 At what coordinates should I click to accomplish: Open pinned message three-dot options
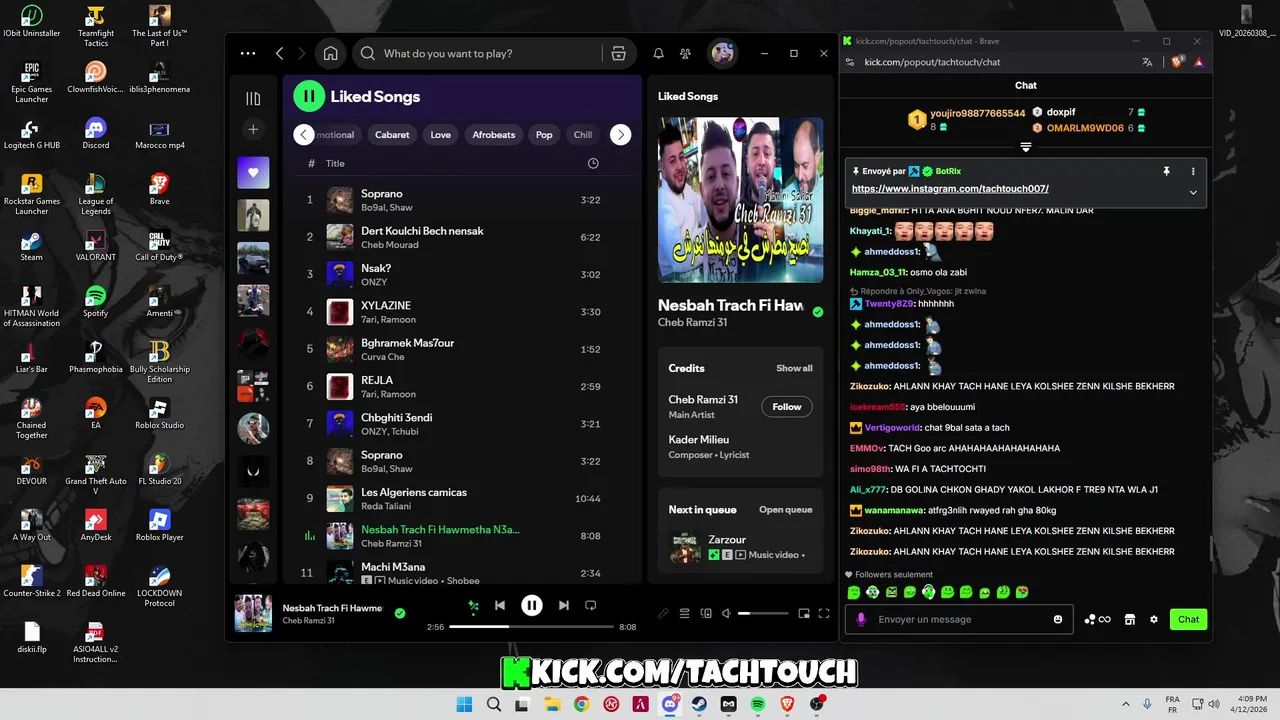coord(1193,172)
